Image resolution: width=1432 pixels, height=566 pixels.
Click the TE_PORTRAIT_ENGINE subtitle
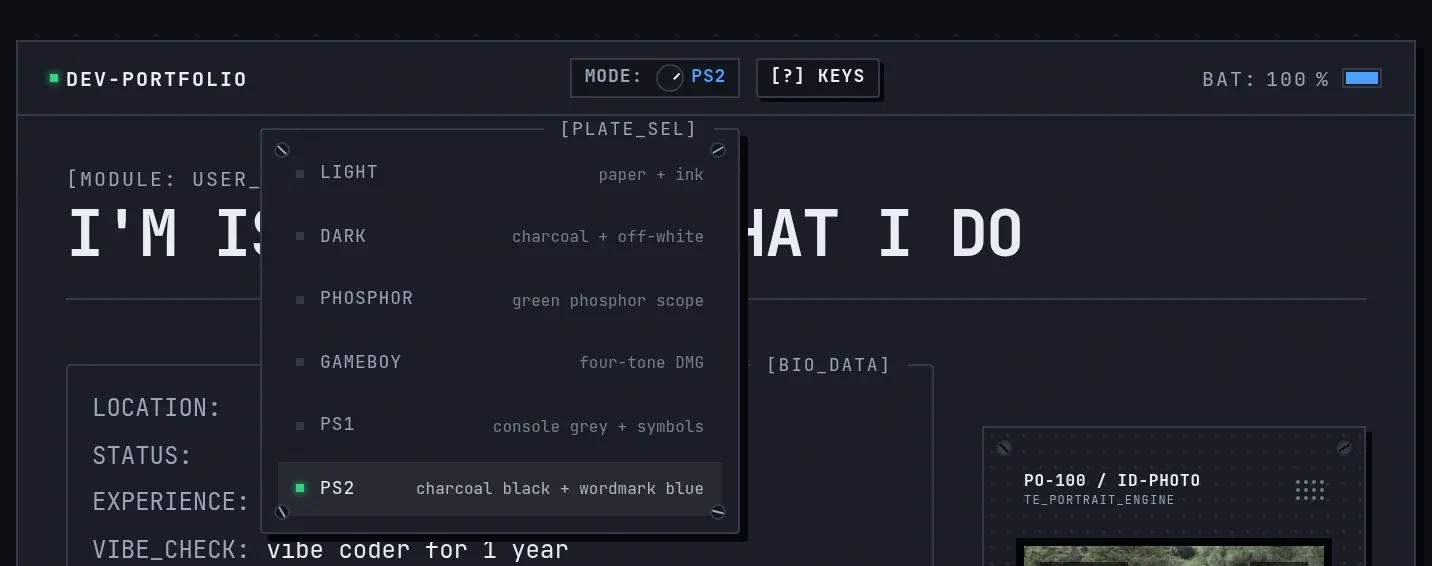click(1099, 500)
